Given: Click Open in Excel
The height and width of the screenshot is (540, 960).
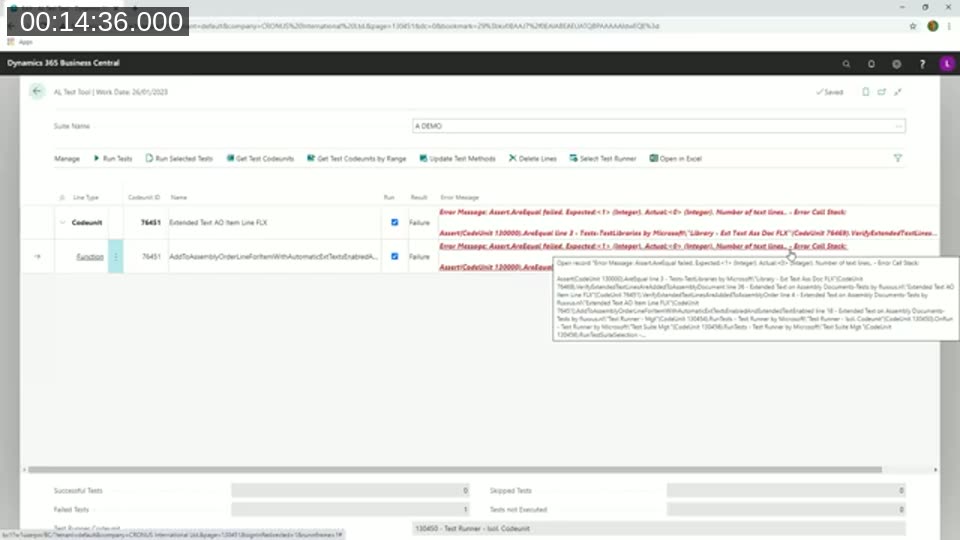Looking at the screenshot, I should 675,159.
